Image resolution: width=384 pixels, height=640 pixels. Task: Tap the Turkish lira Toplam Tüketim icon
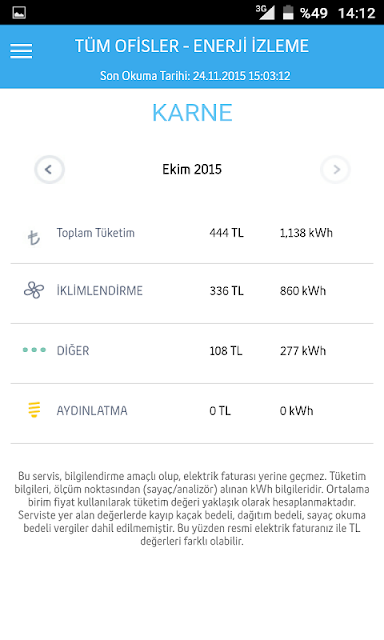[34, 237]
